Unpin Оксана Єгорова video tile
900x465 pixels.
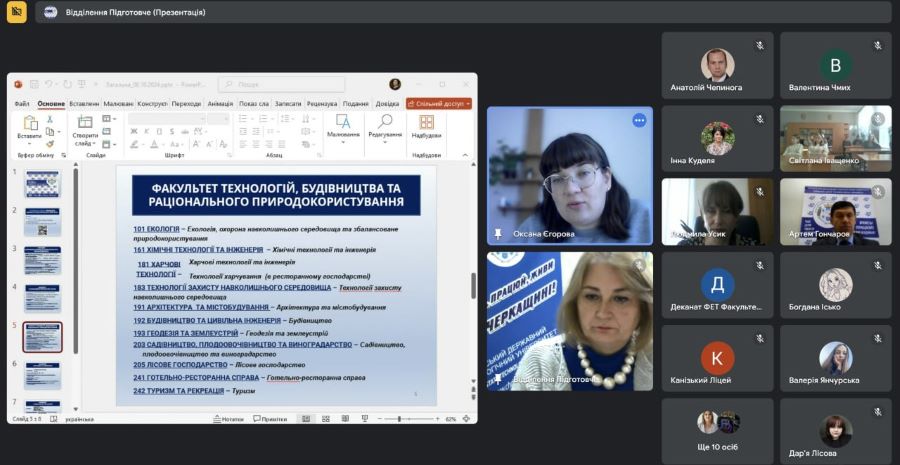coord(498,233)
